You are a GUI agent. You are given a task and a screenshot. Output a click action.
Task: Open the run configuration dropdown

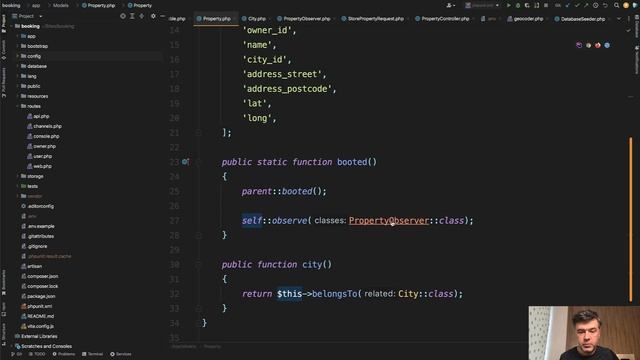482,5
